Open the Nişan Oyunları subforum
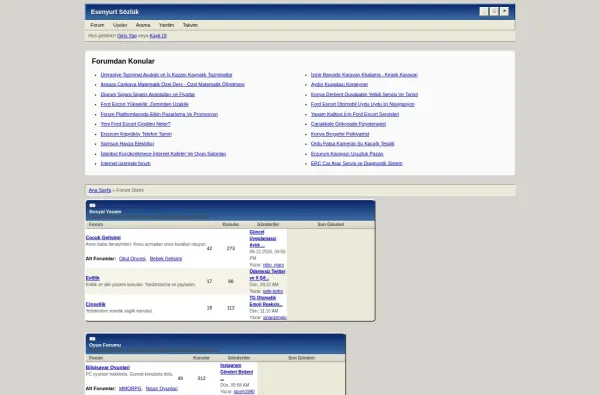Screen dimensions: 600x395 161,388
